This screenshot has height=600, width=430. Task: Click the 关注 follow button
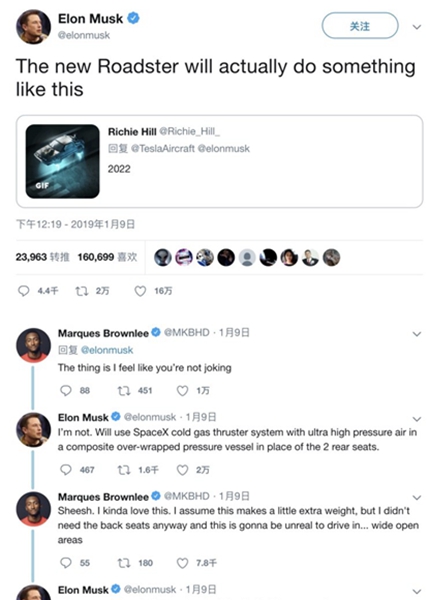360,26
